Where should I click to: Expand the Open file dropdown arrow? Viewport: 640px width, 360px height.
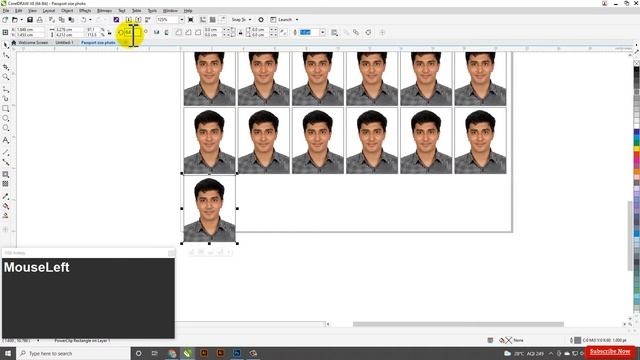click(x=21, y=20)
